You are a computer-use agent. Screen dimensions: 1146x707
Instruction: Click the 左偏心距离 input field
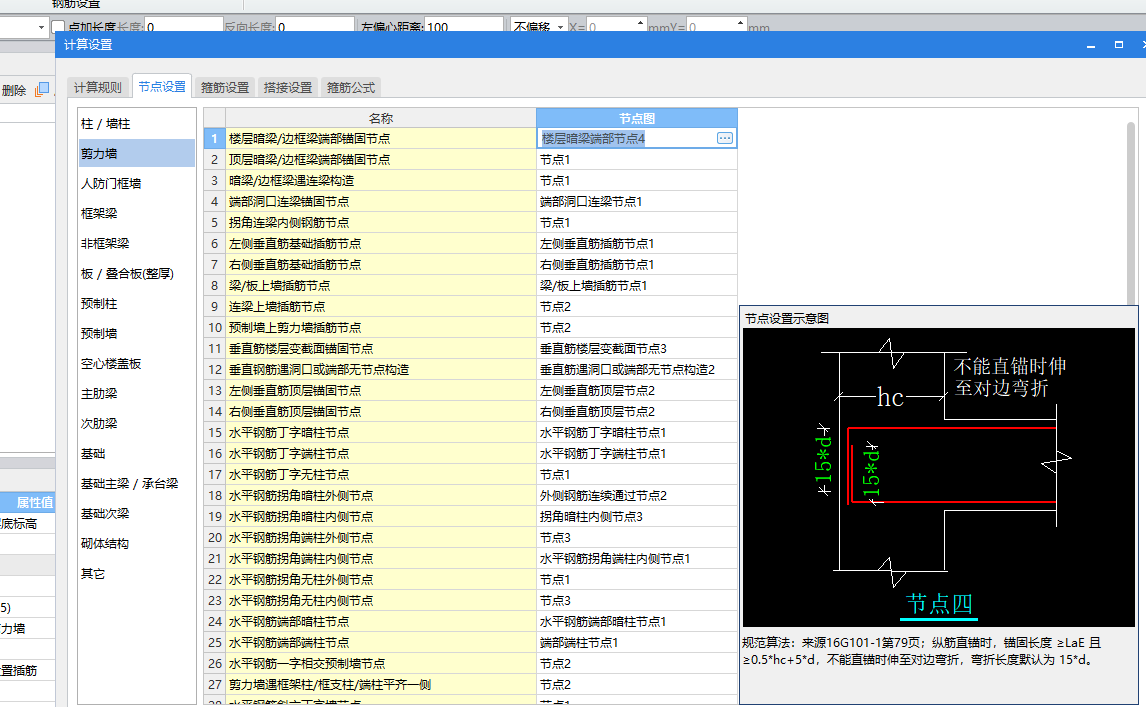coord(463,26)
